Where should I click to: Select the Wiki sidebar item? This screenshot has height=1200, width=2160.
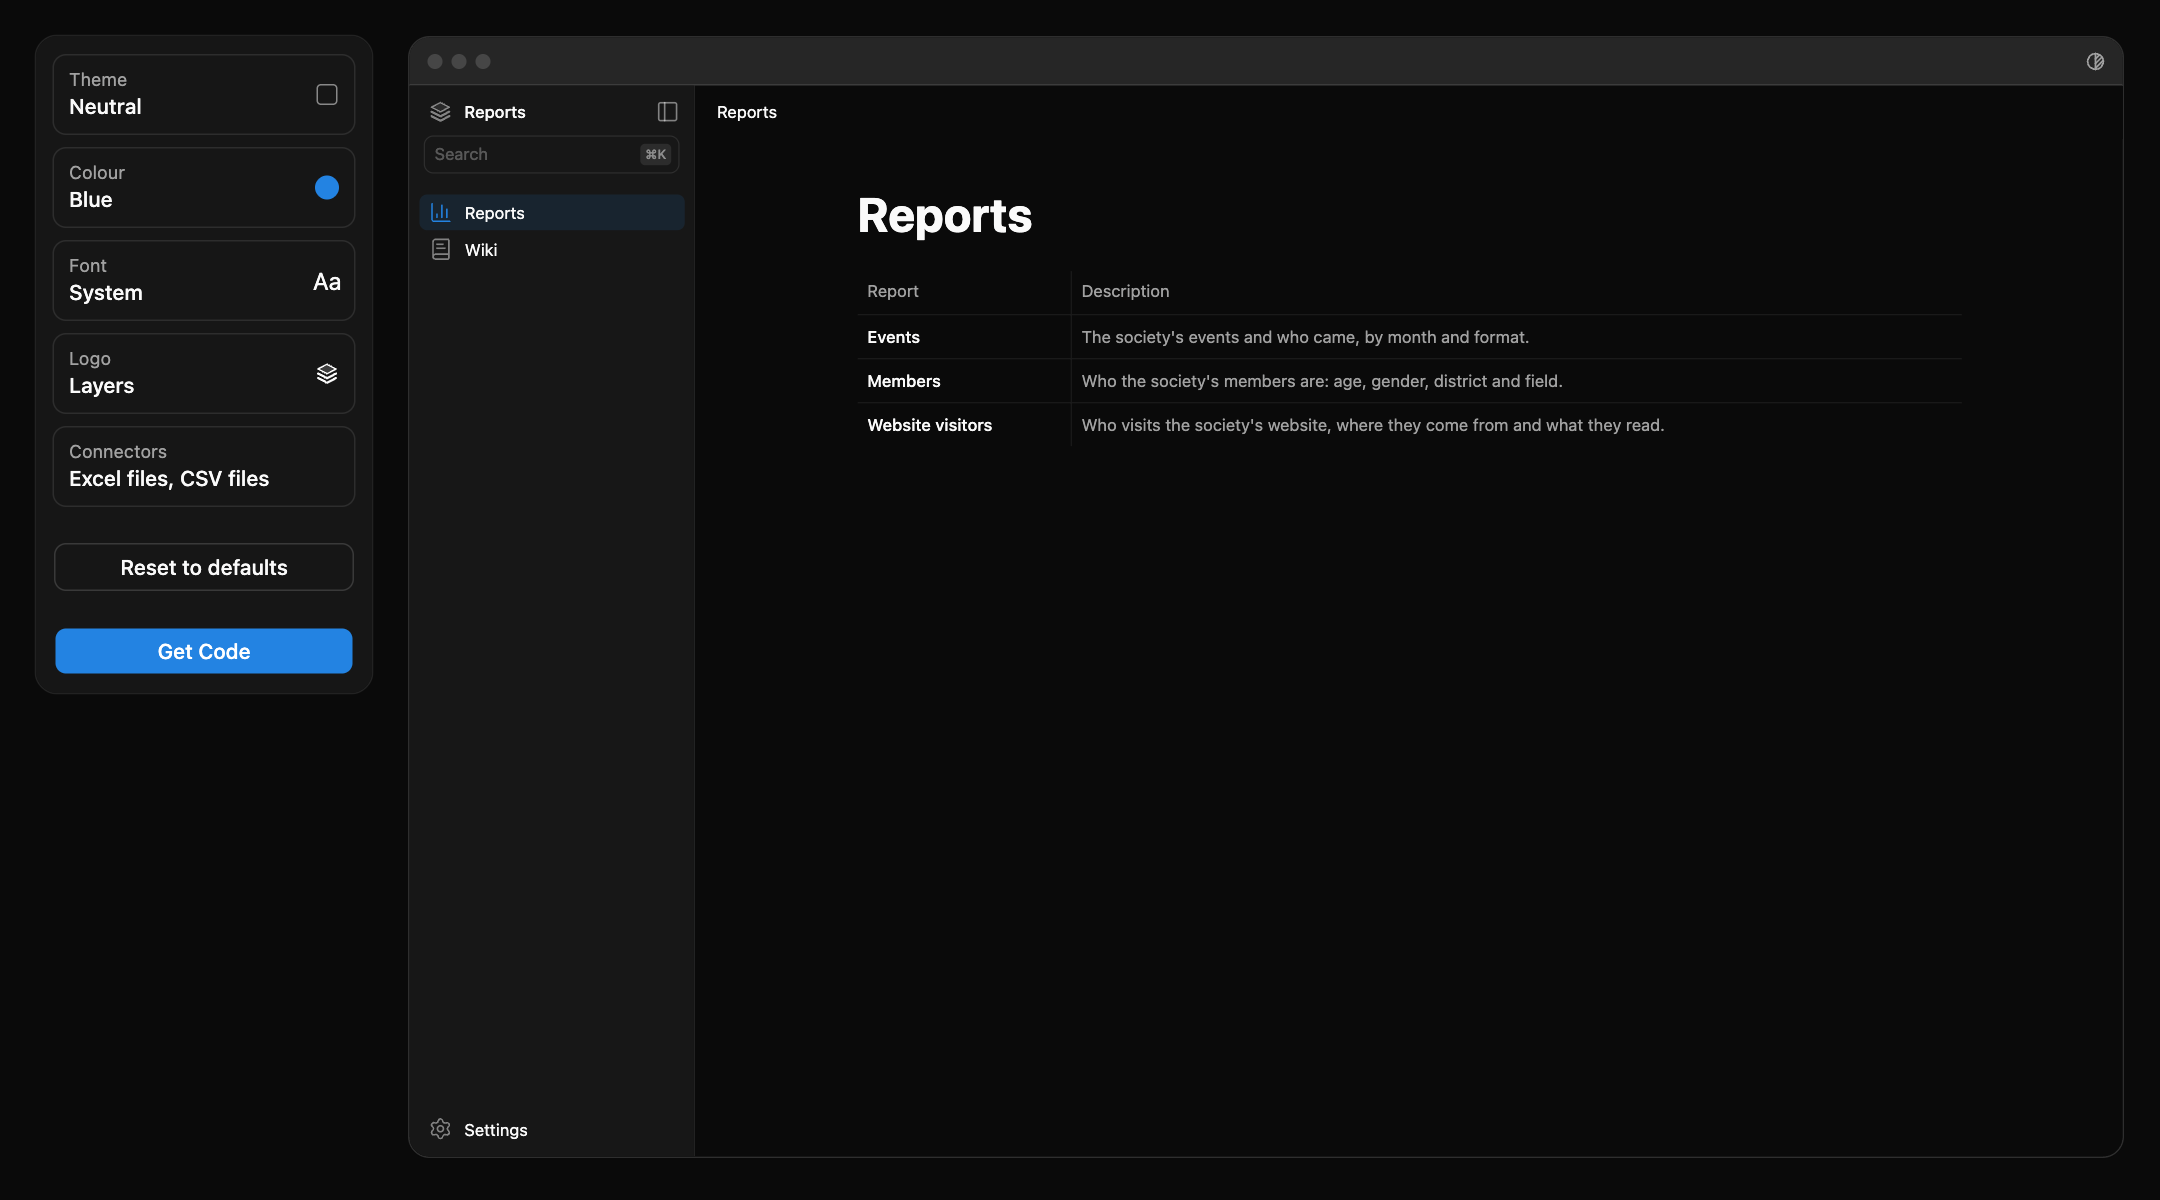(x=551, y=250)
